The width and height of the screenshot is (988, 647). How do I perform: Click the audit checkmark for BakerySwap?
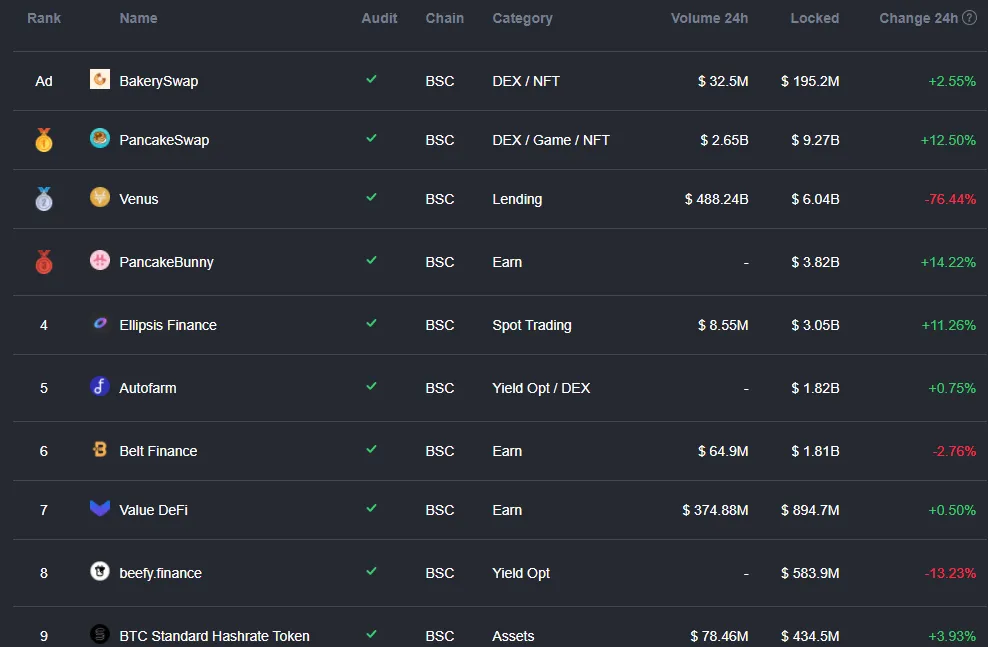click(371, 79)
